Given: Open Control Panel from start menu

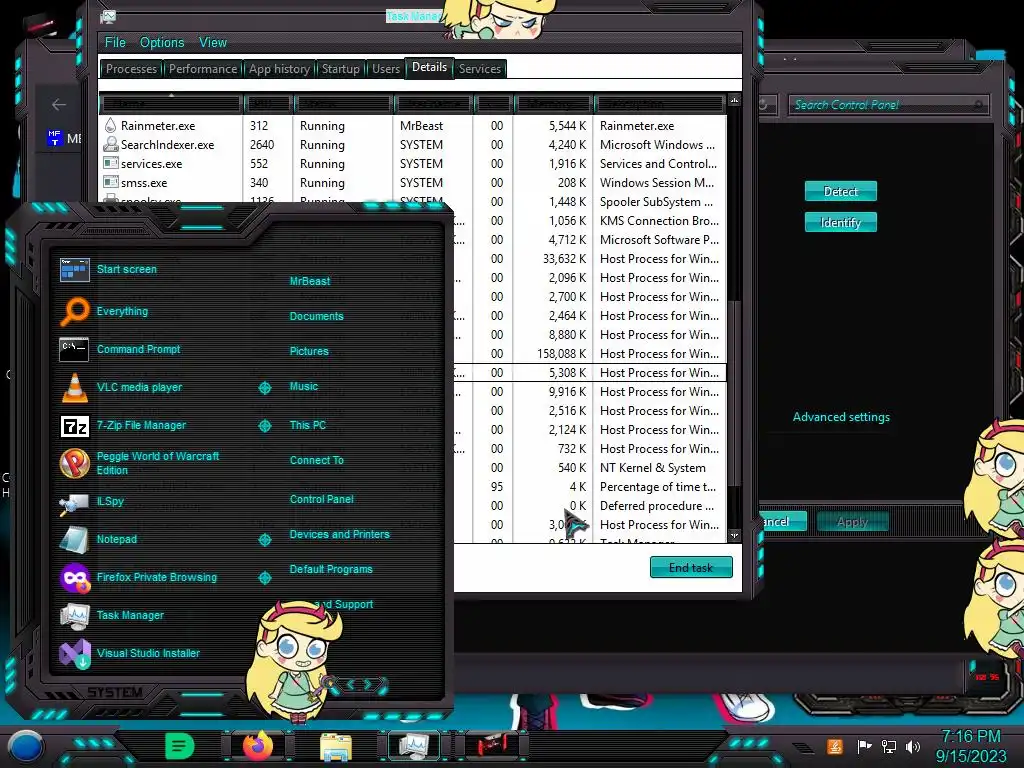Looking at the screenshot, I should point(321,499).
